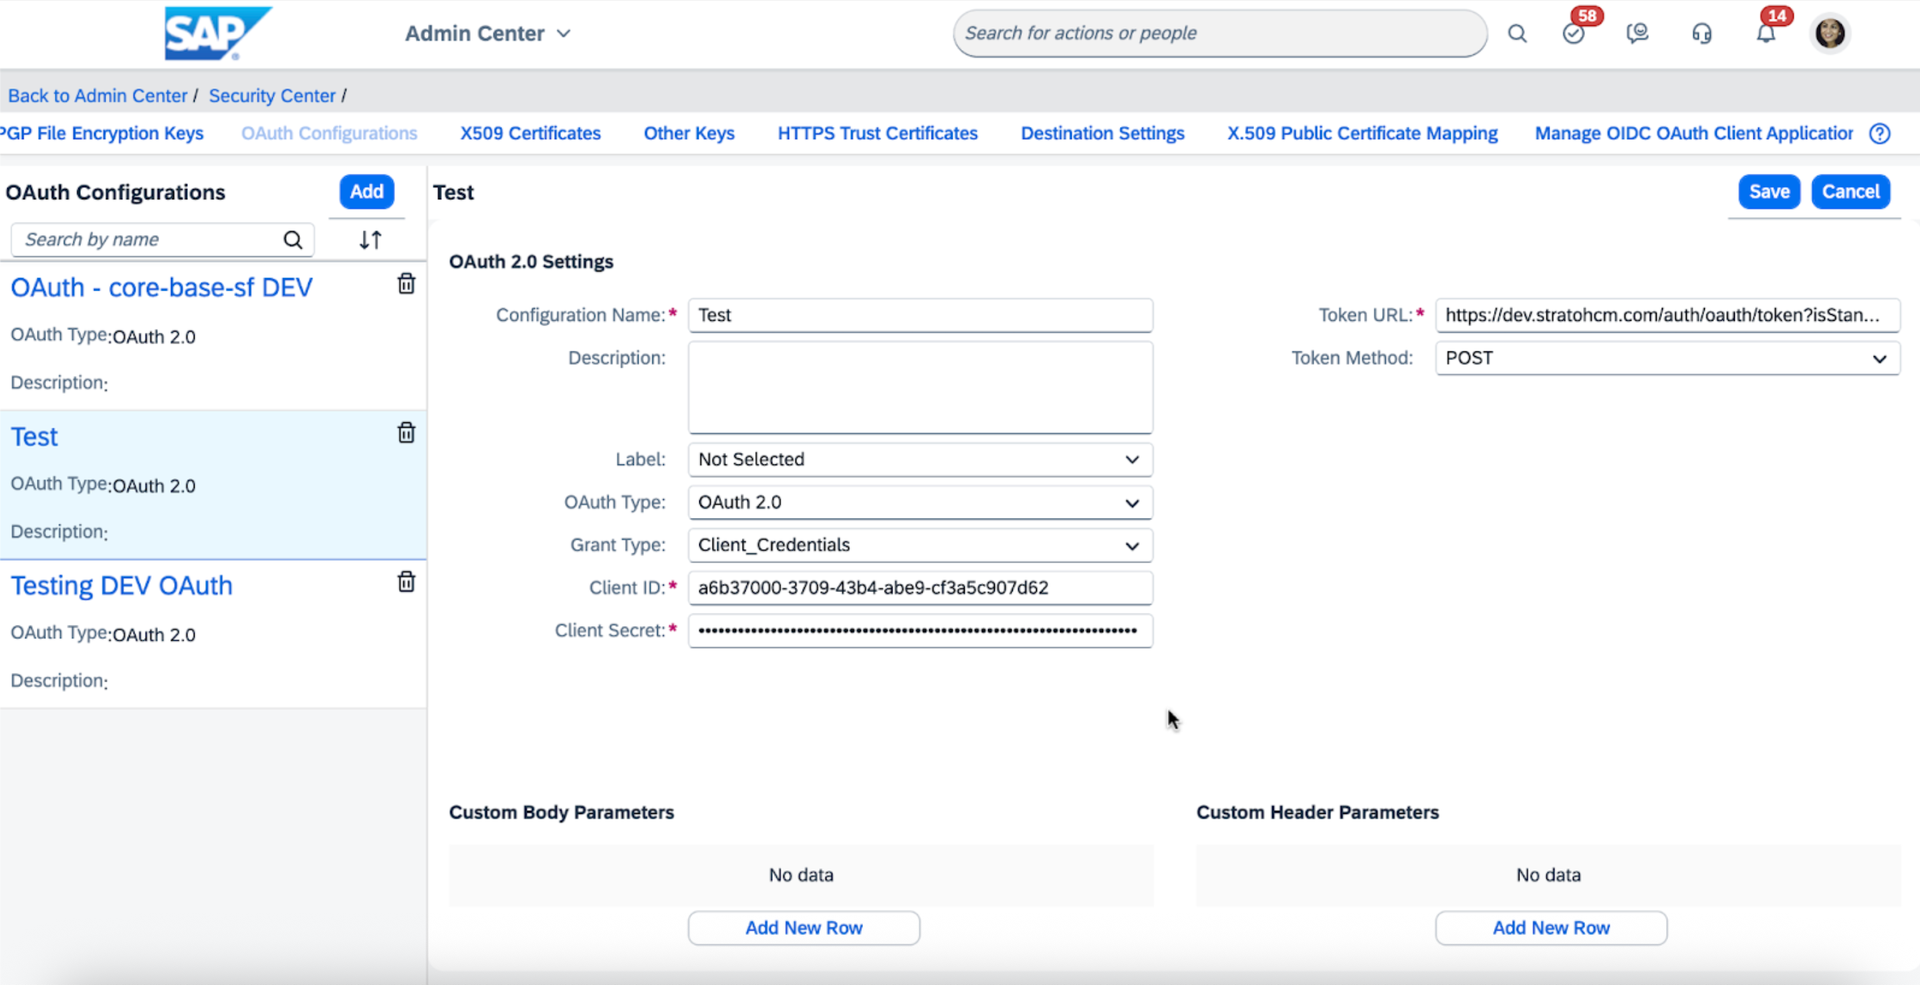Open notifications bell icon
This screenshot has width=1920, height=985.
pyautogui.click(x=1765, y=34)
